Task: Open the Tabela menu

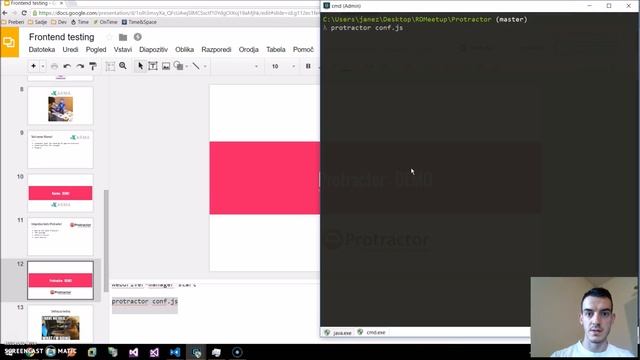Action: (x=276, y=49)
